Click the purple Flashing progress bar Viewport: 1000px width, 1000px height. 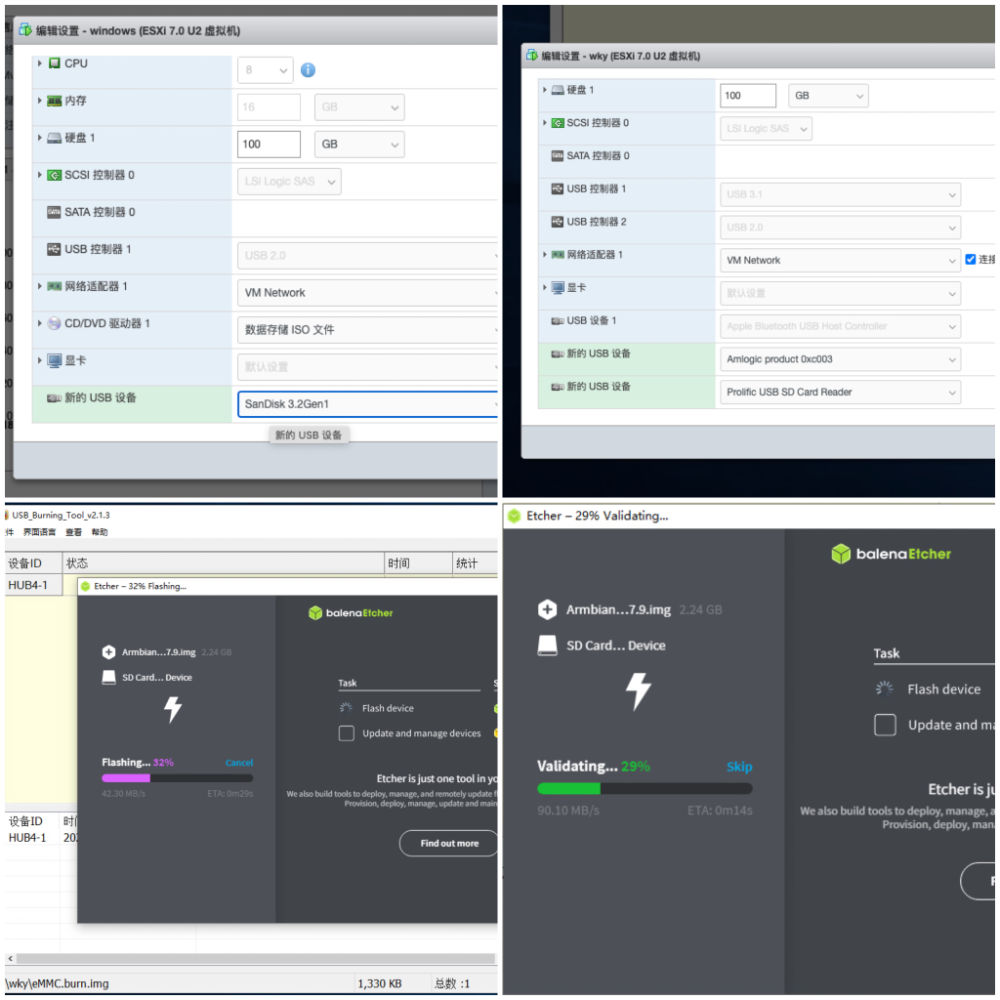tap(177, 778)
